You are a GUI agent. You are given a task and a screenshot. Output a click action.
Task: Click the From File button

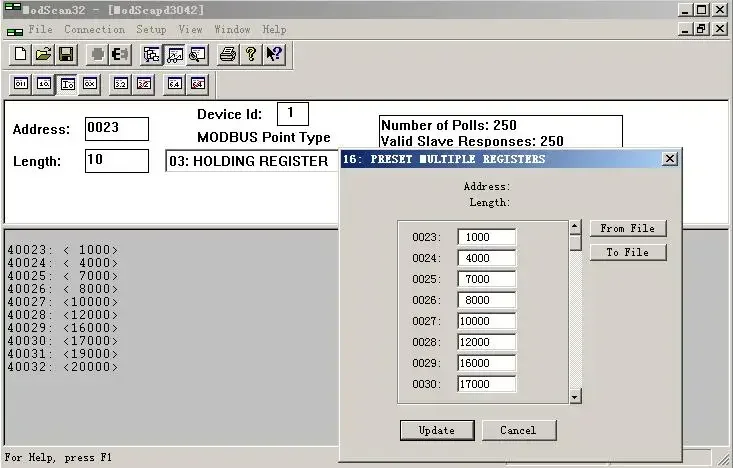(x=627, y=228)
